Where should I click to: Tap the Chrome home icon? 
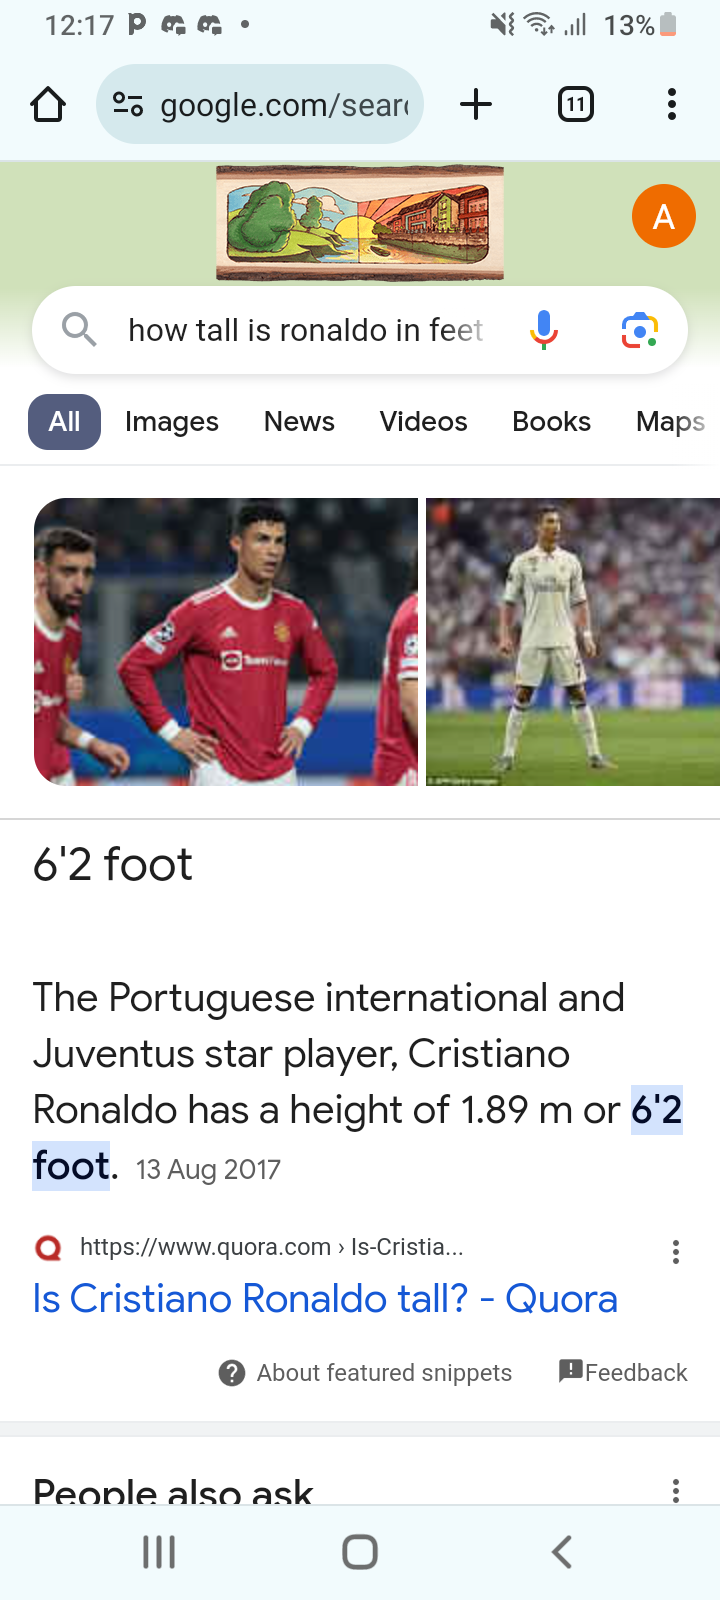tap(48, 104)
